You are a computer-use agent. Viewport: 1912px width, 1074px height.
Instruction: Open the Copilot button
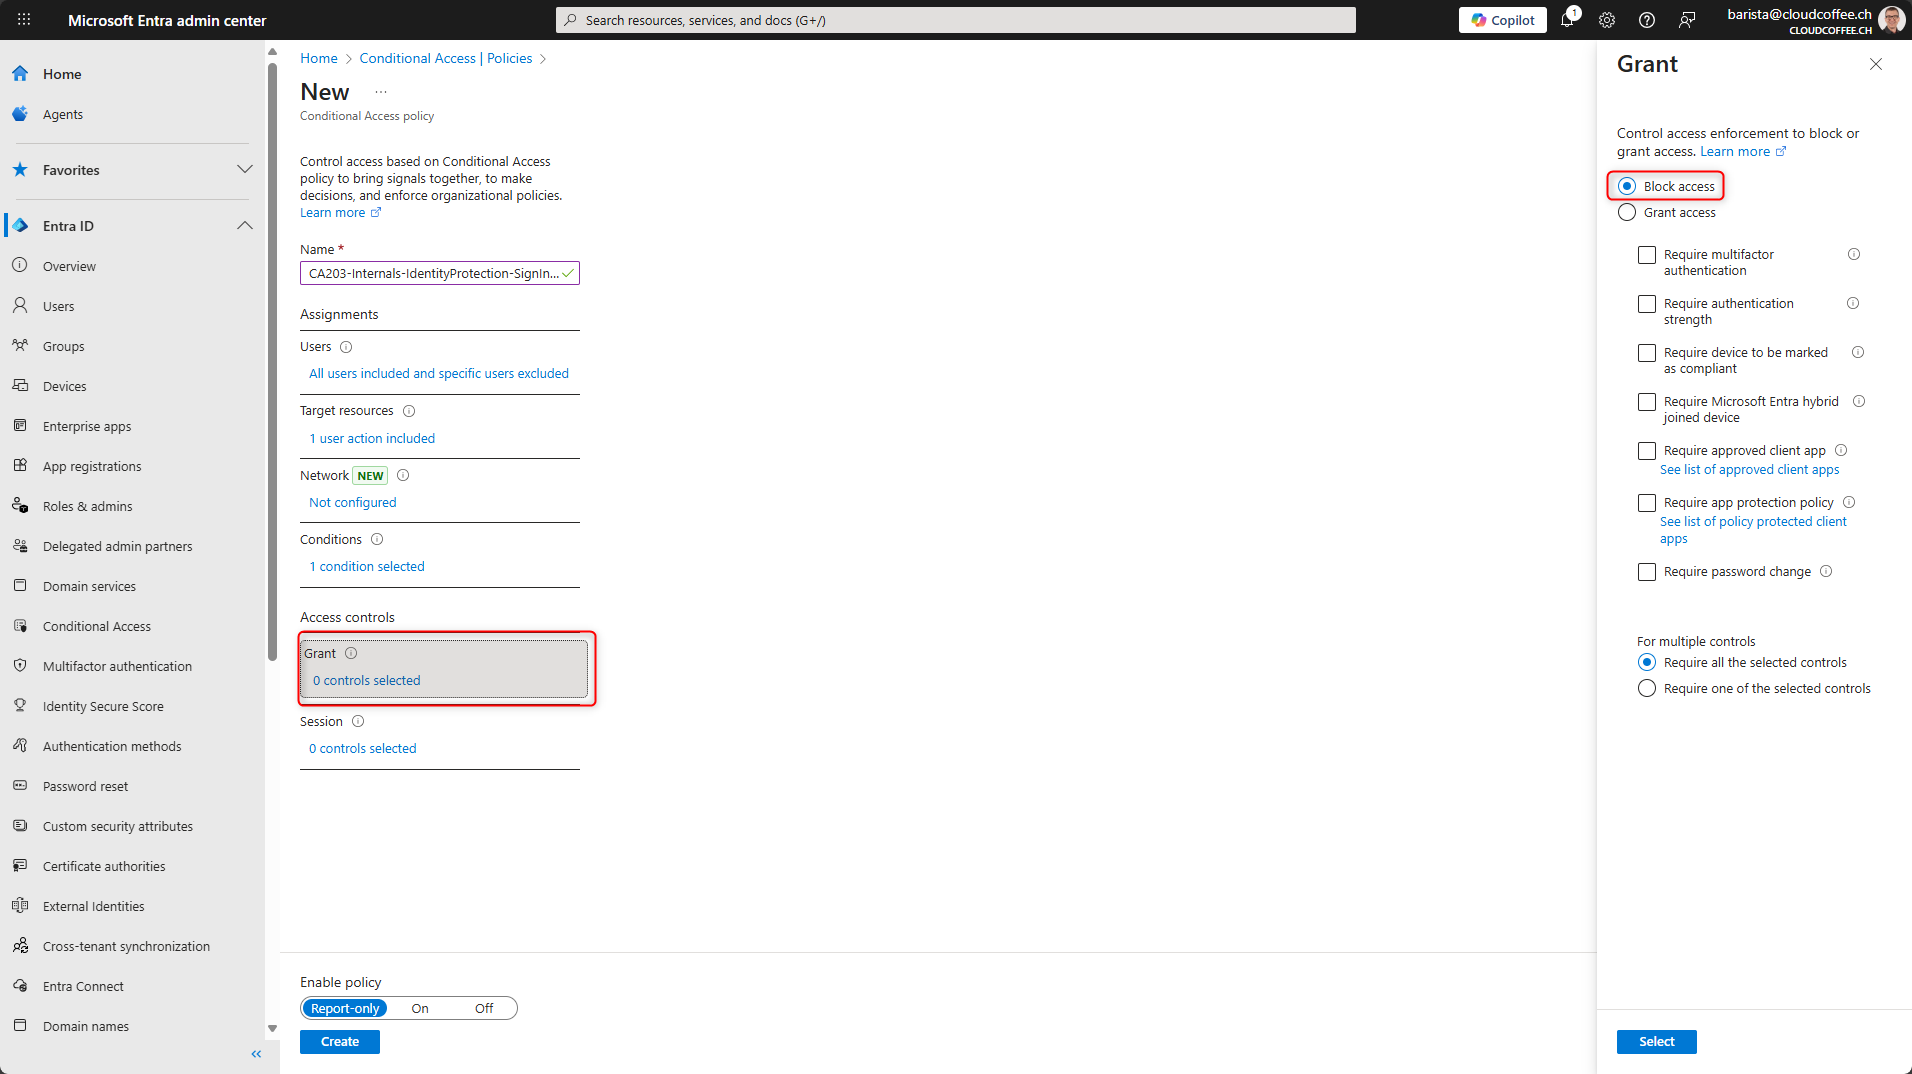[1502, 20]
